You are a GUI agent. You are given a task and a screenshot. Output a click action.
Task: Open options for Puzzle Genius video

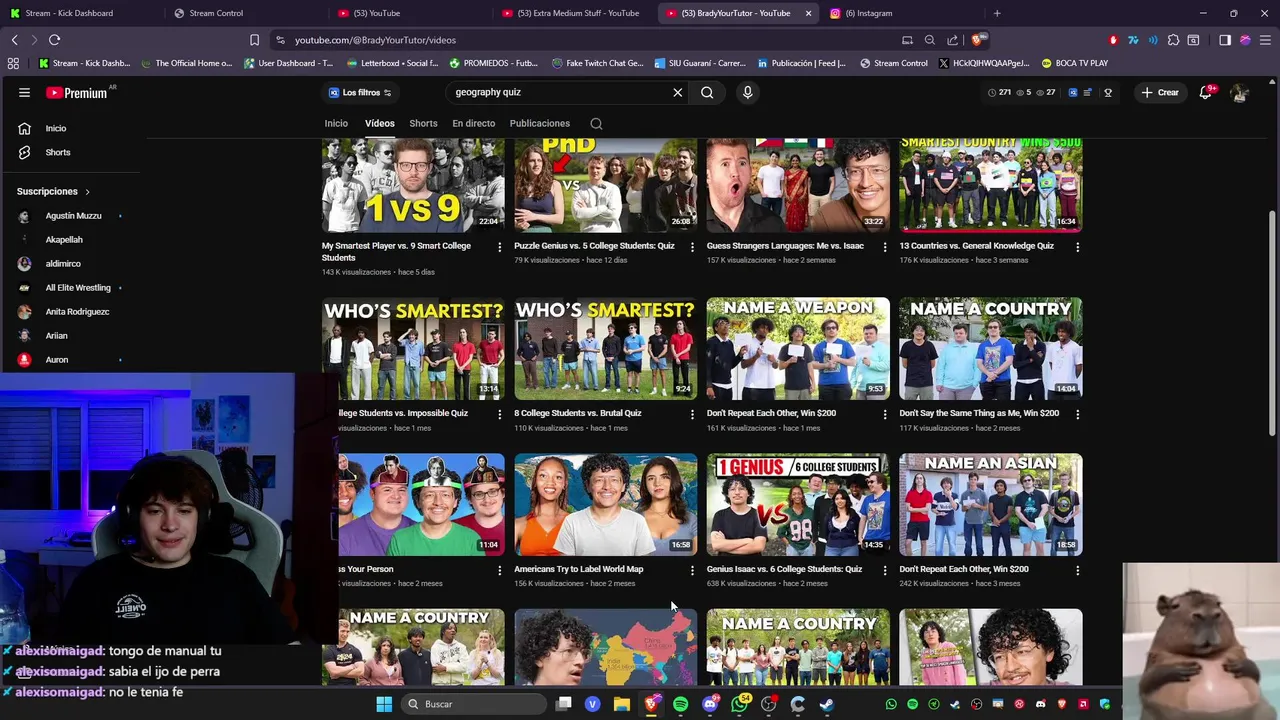point(692,247)
